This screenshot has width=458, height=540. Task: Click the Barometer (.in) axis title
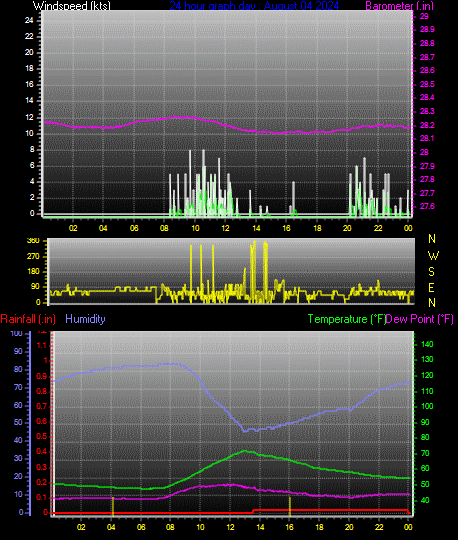pyautogui.click(x=399, y=6)
